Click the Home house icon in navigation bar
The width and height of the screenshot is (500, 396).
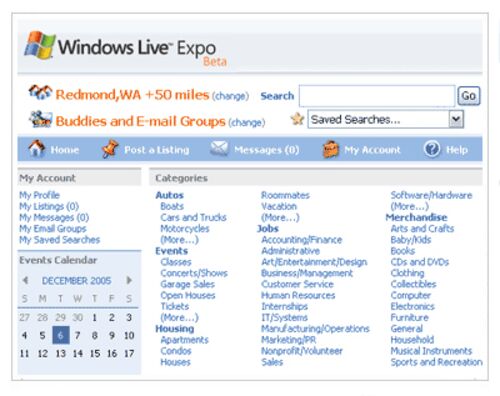37,149
